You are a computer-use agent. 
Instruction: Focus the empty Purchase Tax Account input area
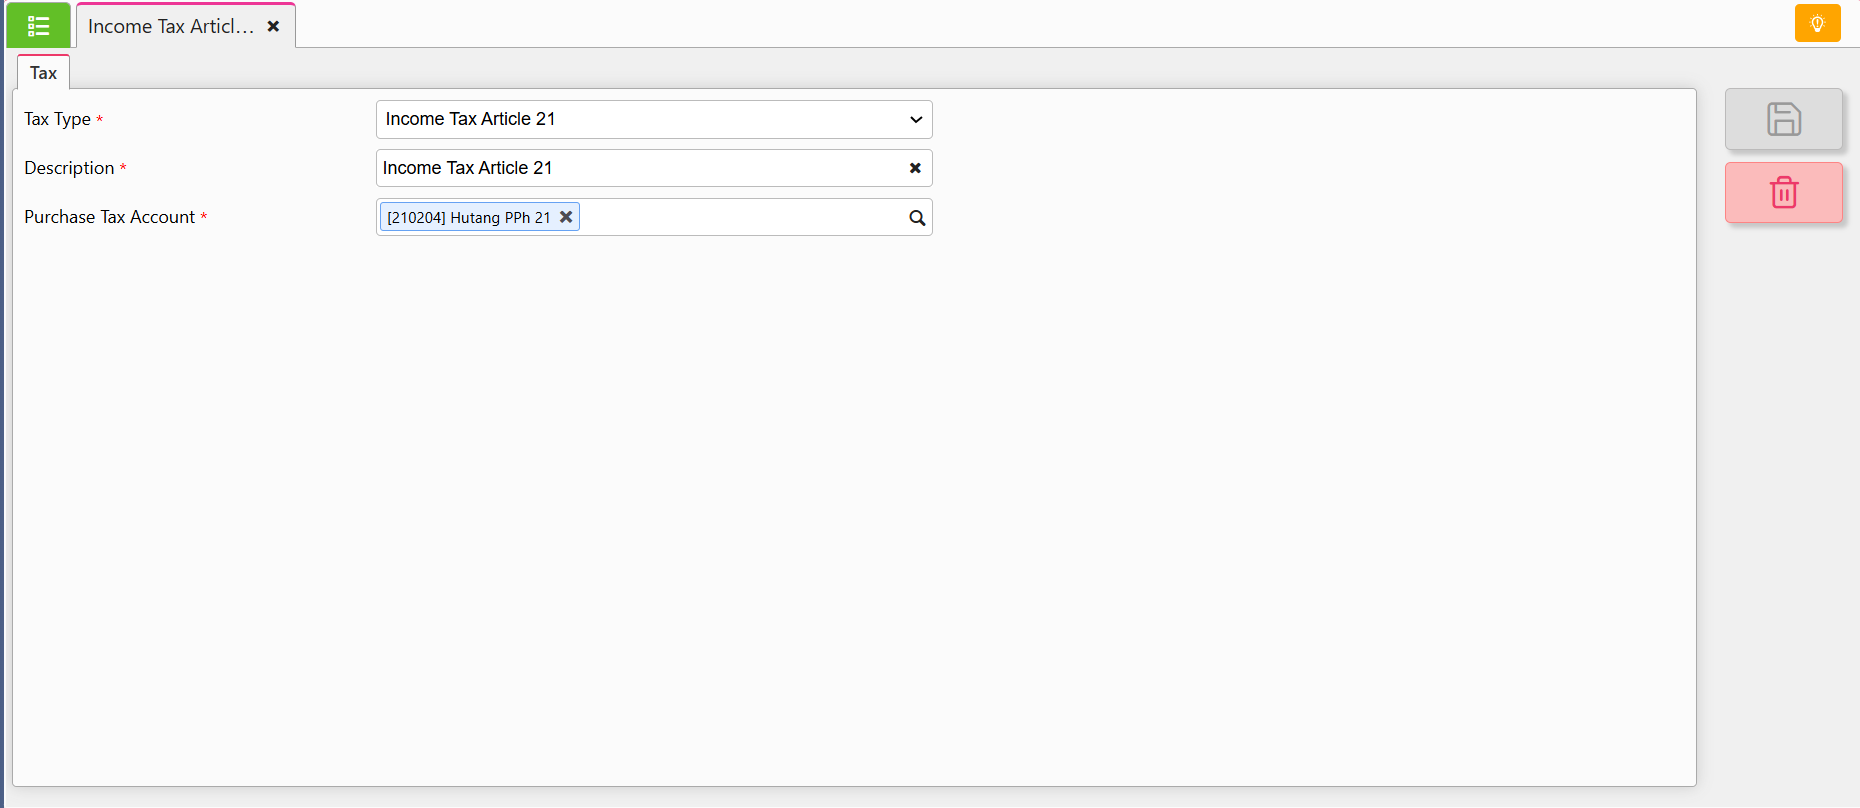[x=742, y=217]
